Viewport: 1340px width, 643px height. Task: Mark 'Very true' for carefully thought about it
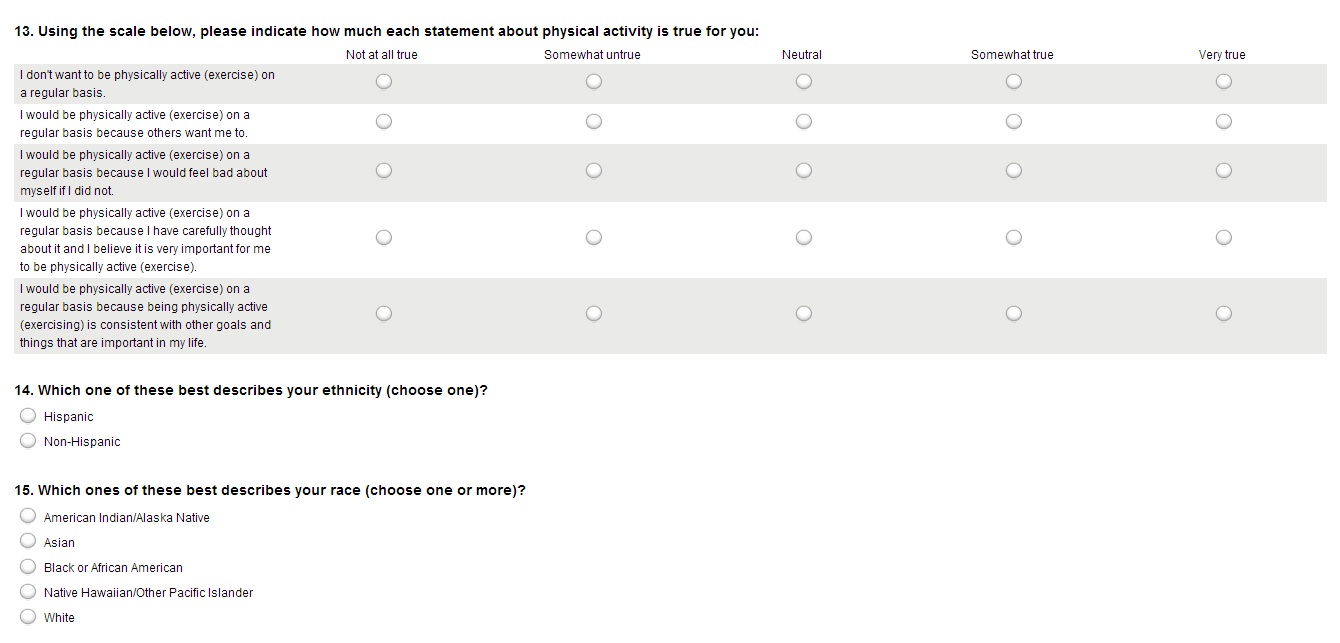1224,238
